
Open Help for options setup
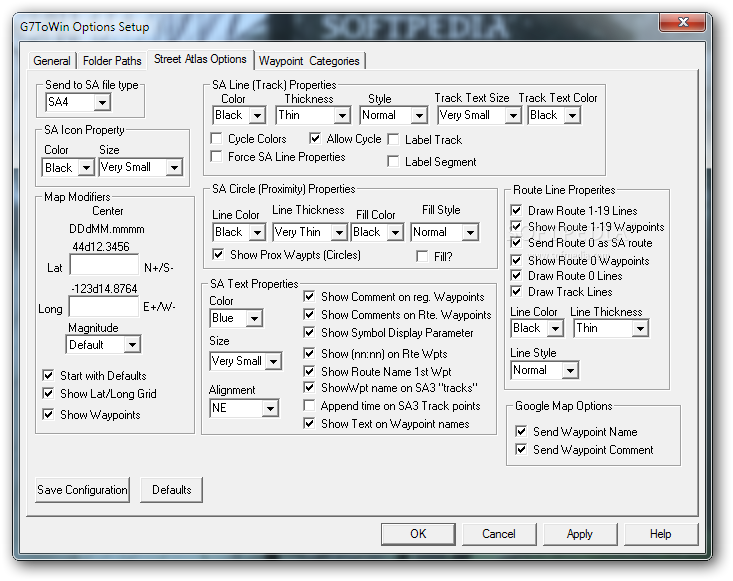click(x=661, y=534)
